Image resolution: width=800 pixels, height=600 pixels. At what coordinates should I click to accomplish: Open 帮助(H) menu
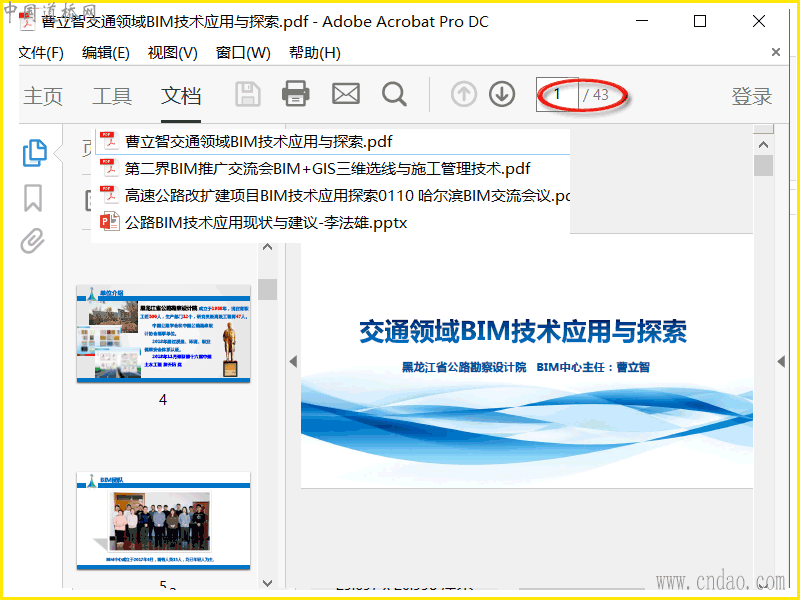315,53
